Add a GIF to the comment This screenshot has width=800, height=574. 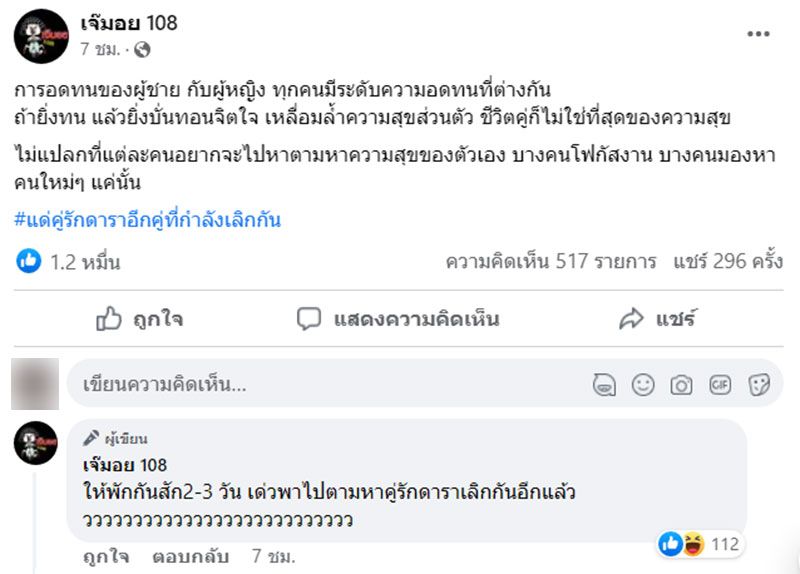point(720,385)
